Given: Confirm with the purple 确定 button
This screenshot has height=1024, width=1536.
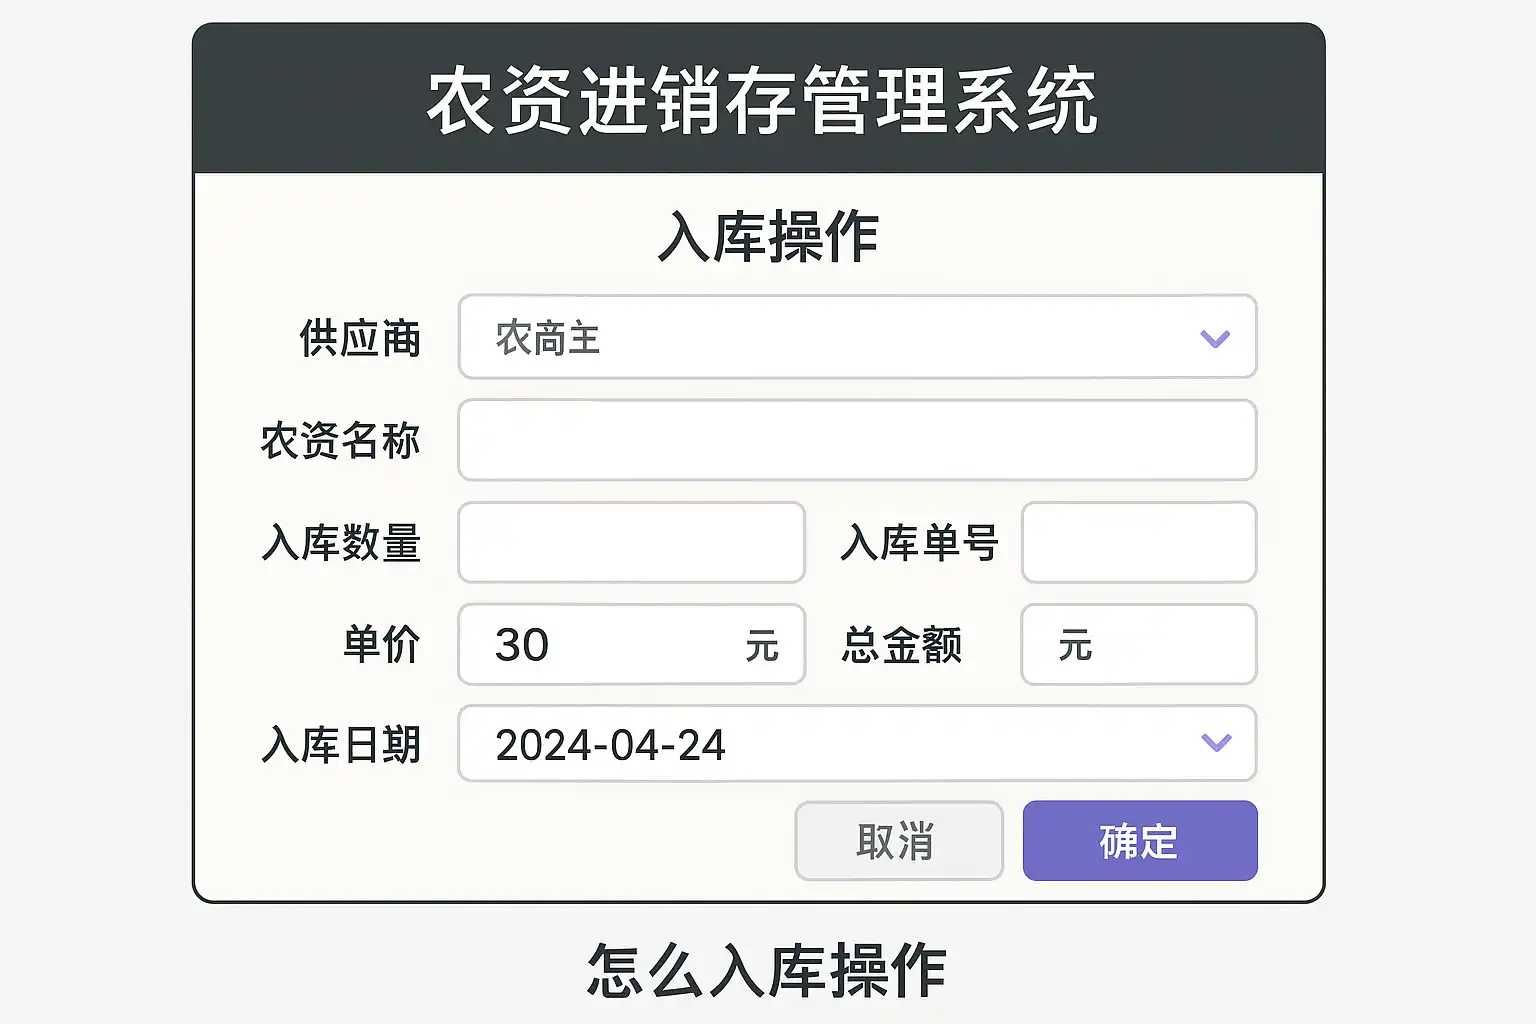Looking at the screenshot, I should (x=1139, y=841).
